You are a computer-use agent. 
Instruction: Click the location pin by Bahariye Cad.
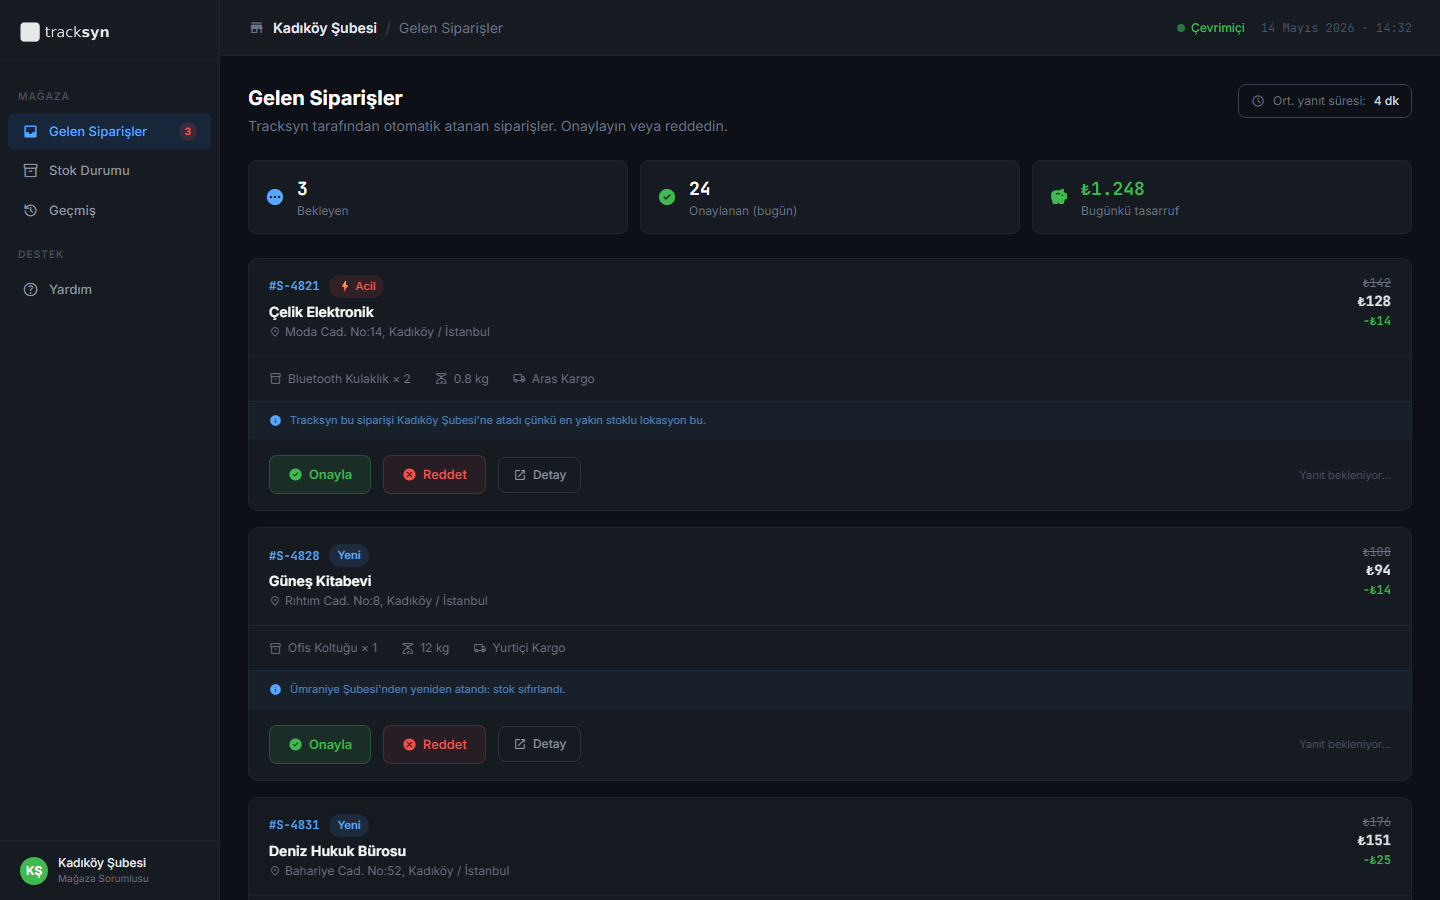coord(275,871)
